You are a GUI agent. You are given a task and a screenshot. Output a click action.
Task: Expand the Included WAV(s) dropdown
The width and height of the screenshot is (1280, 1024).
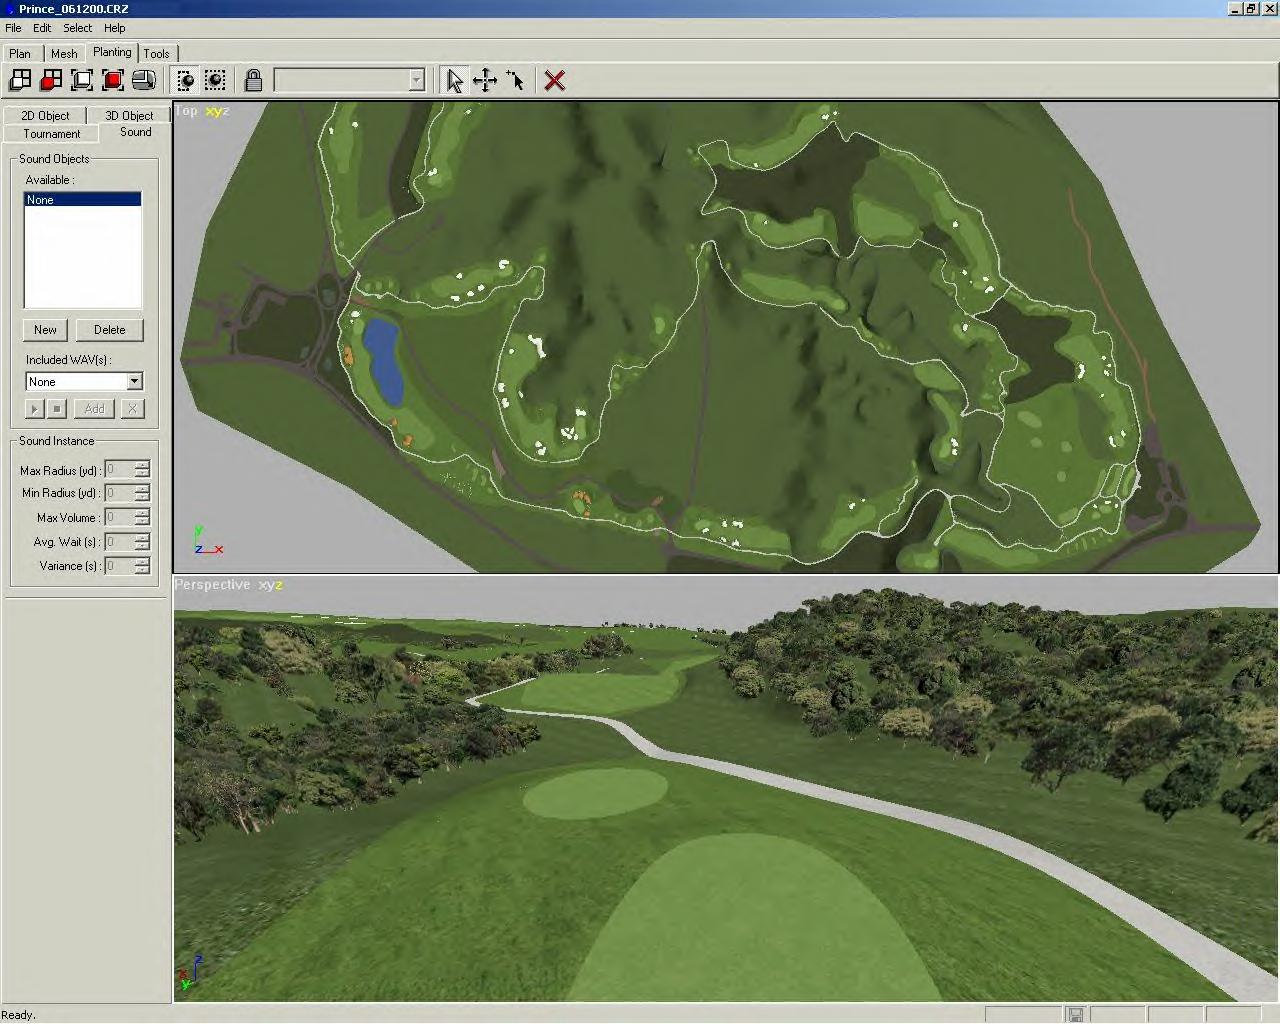[x=134, y=381]
